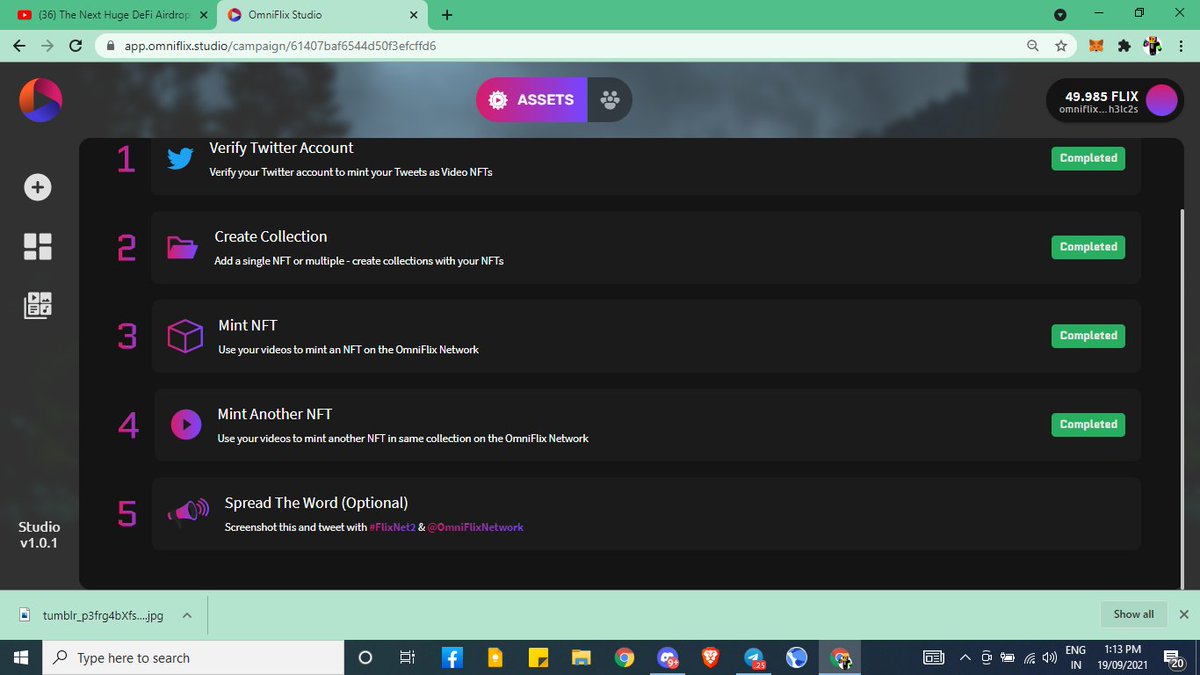The image size is (1200, 675).
Task: Click the folder icon for Create Collection
Action: tap(182, 247)
